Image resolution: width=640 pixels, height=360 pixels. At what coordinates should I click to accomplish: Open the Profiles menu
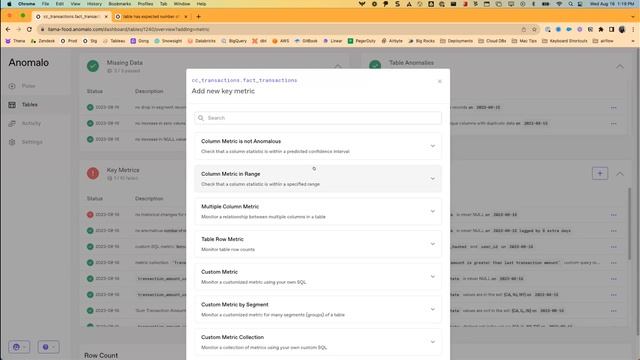pyautogui.click(x=145, y=4)
